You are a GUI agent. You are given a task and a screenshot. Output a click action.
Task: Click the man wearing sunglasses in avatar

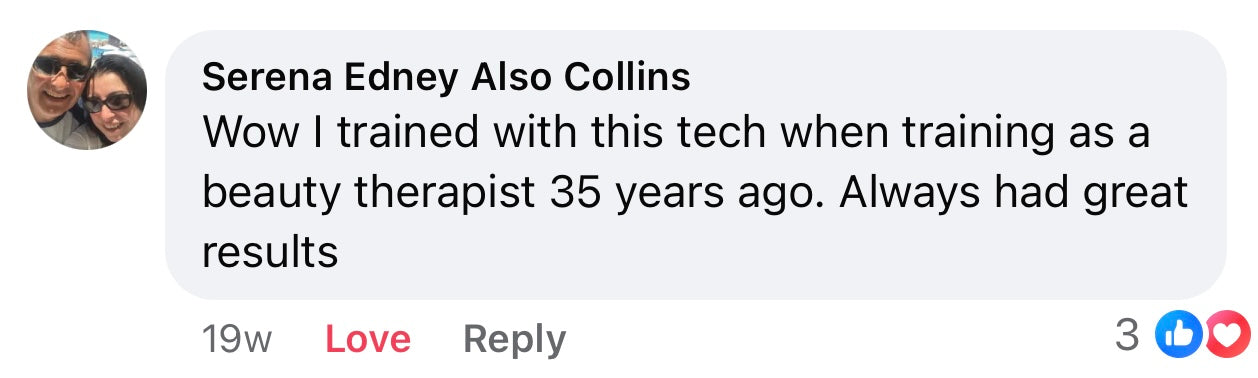(x=58, y=78)
